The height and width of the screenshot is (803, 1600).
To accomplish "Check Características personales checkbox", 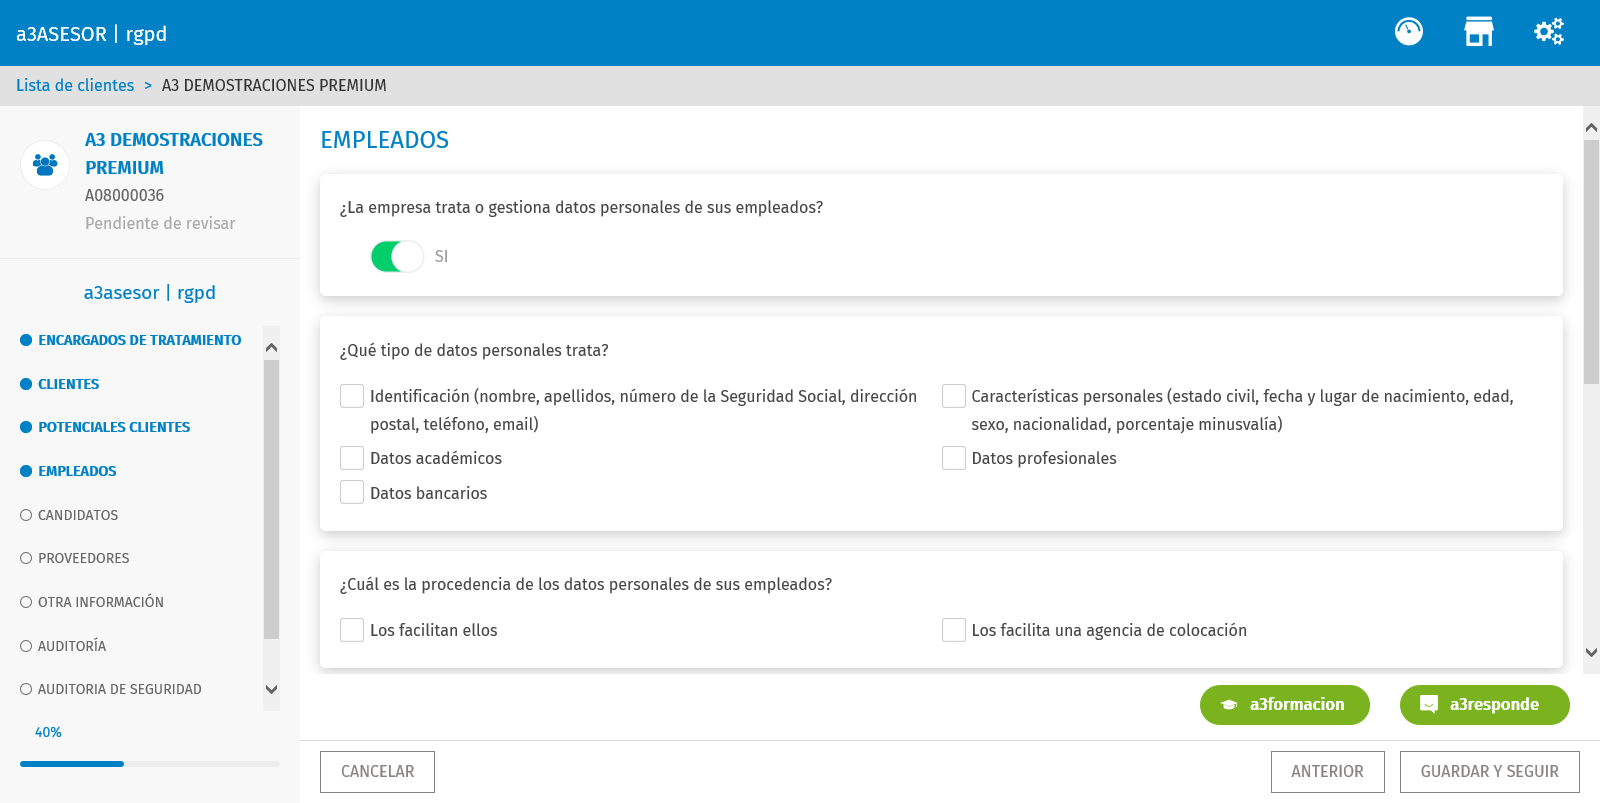I will (954, 396).
